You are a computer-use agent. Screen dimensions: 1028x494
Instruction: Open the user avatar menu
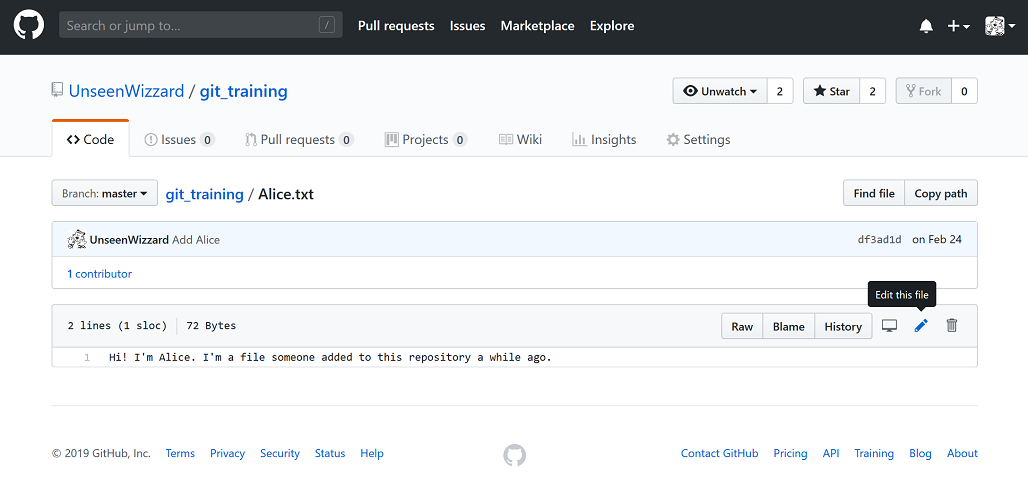pyautogui.click(x=1000, y=26)
